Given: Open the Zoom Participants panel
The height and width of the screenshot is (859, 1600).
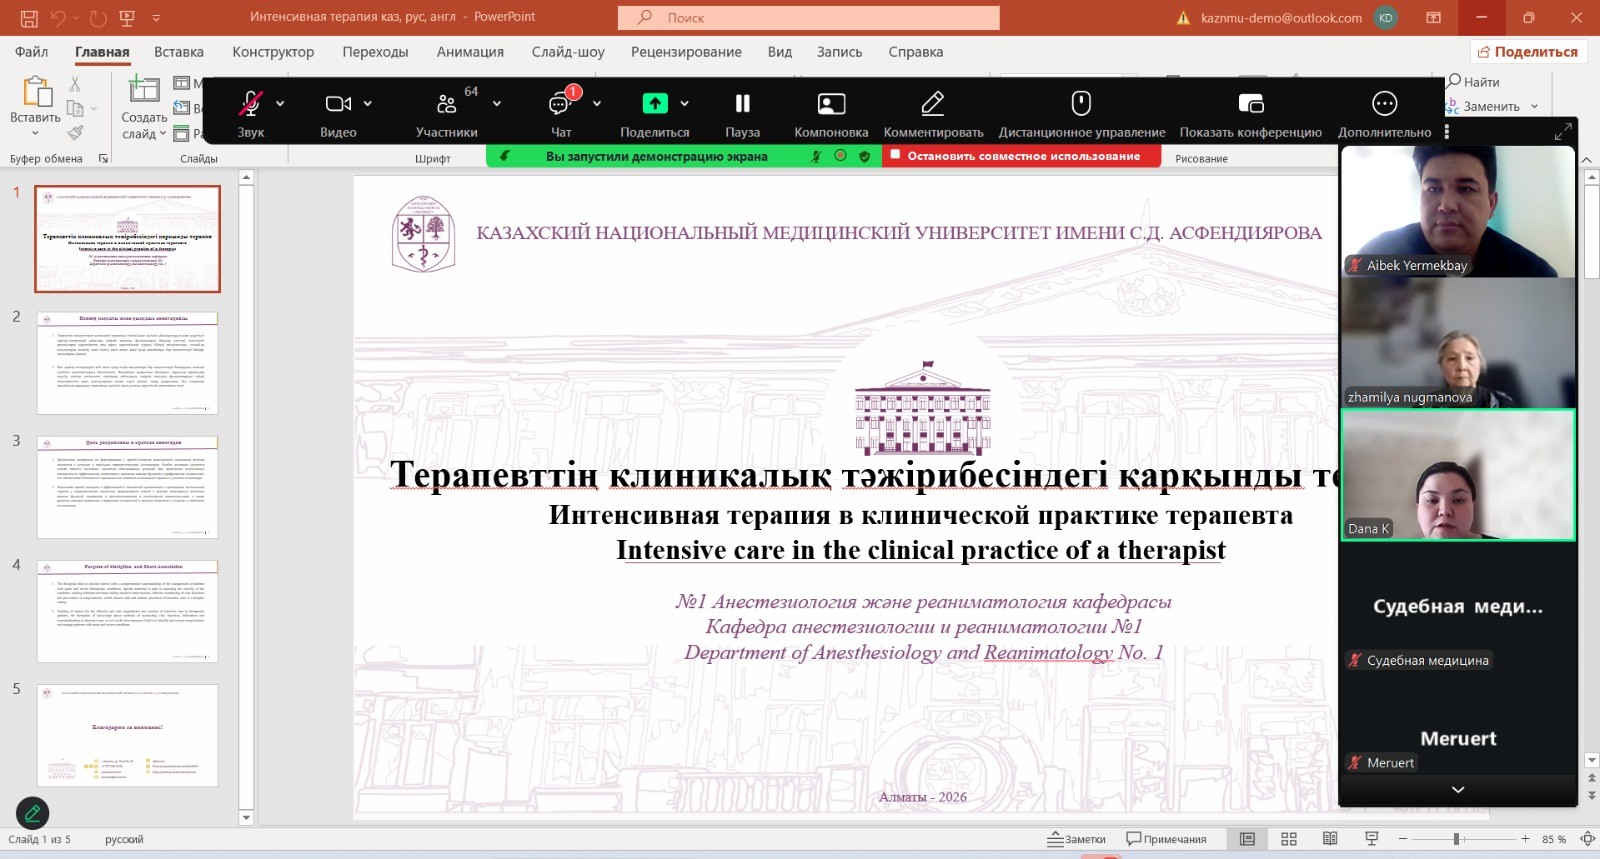Looking at the screenshot, I should pyautogui.click(x=446, y=104).
